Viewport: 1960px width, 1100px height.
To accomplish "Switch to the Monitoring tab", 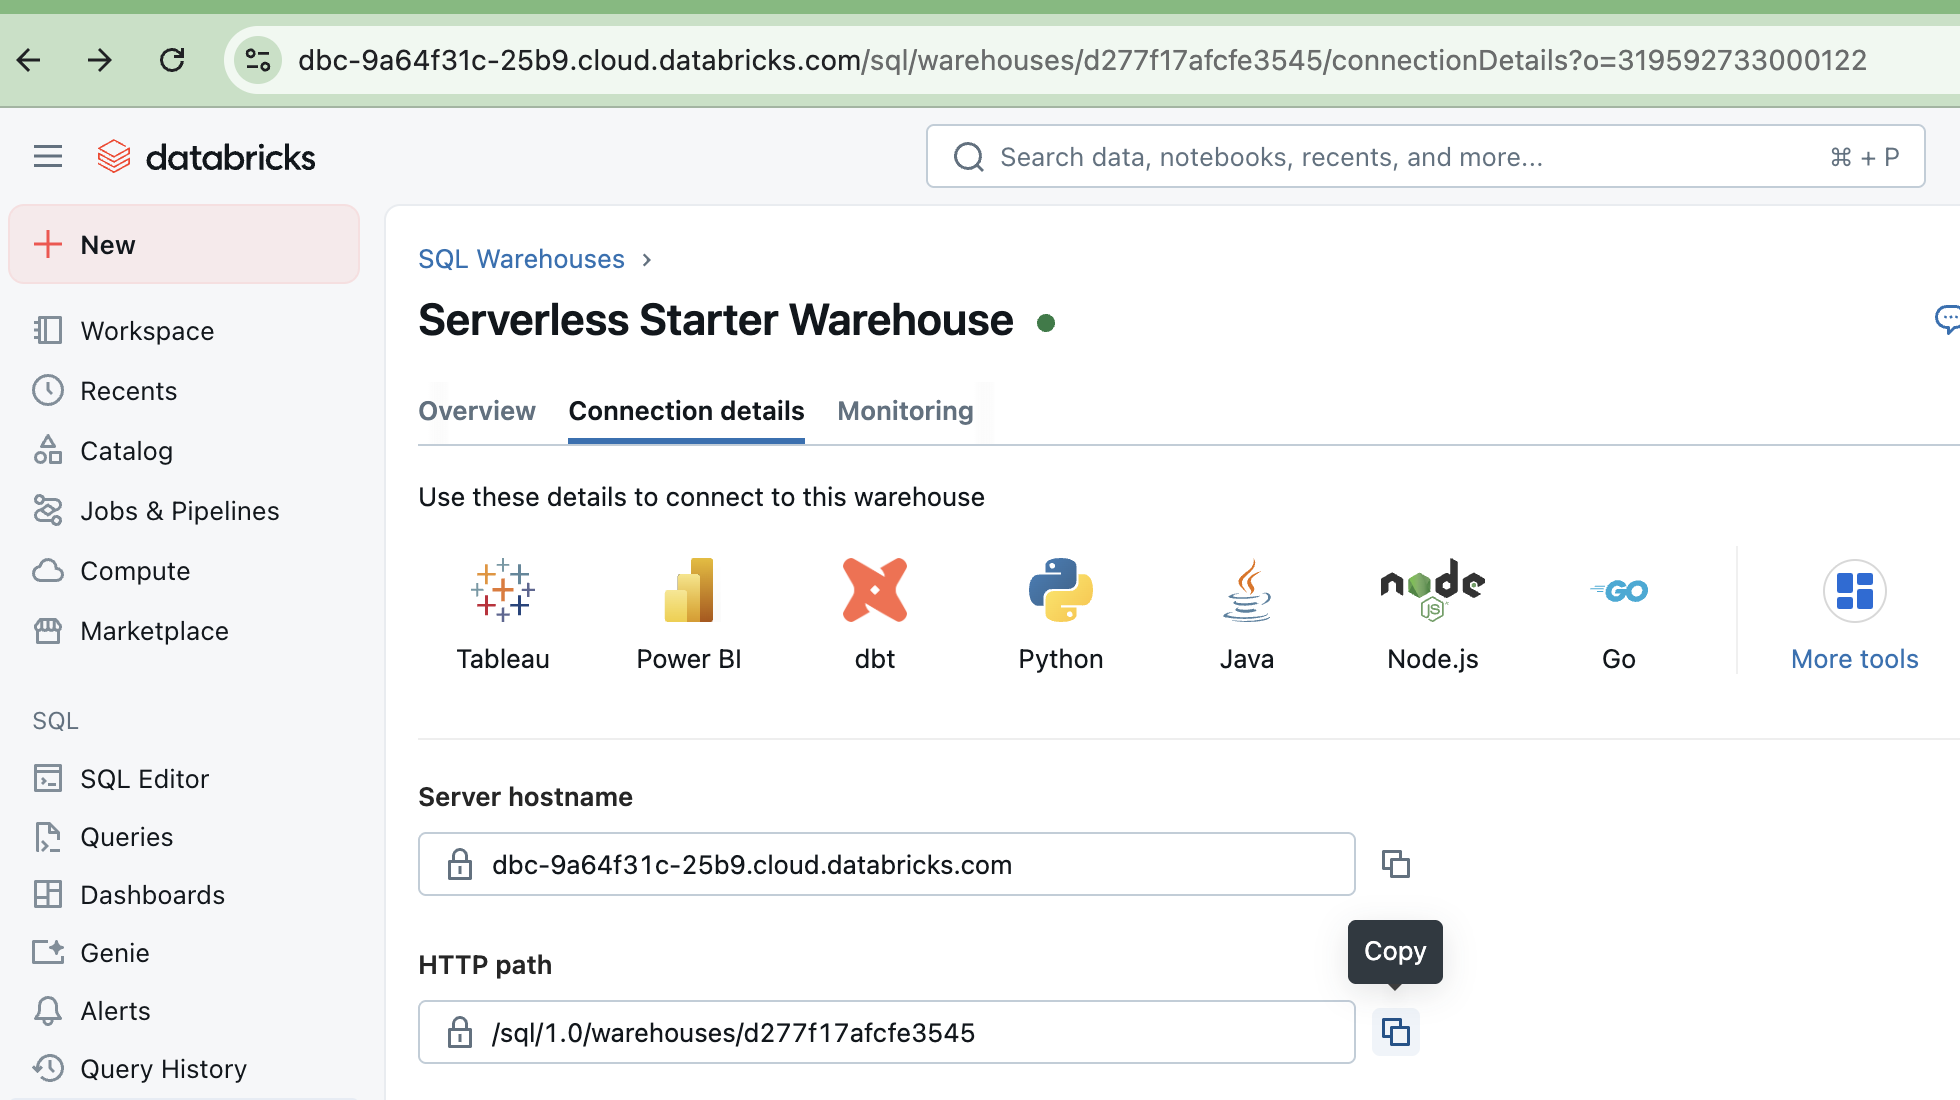I will coord(905,411).
